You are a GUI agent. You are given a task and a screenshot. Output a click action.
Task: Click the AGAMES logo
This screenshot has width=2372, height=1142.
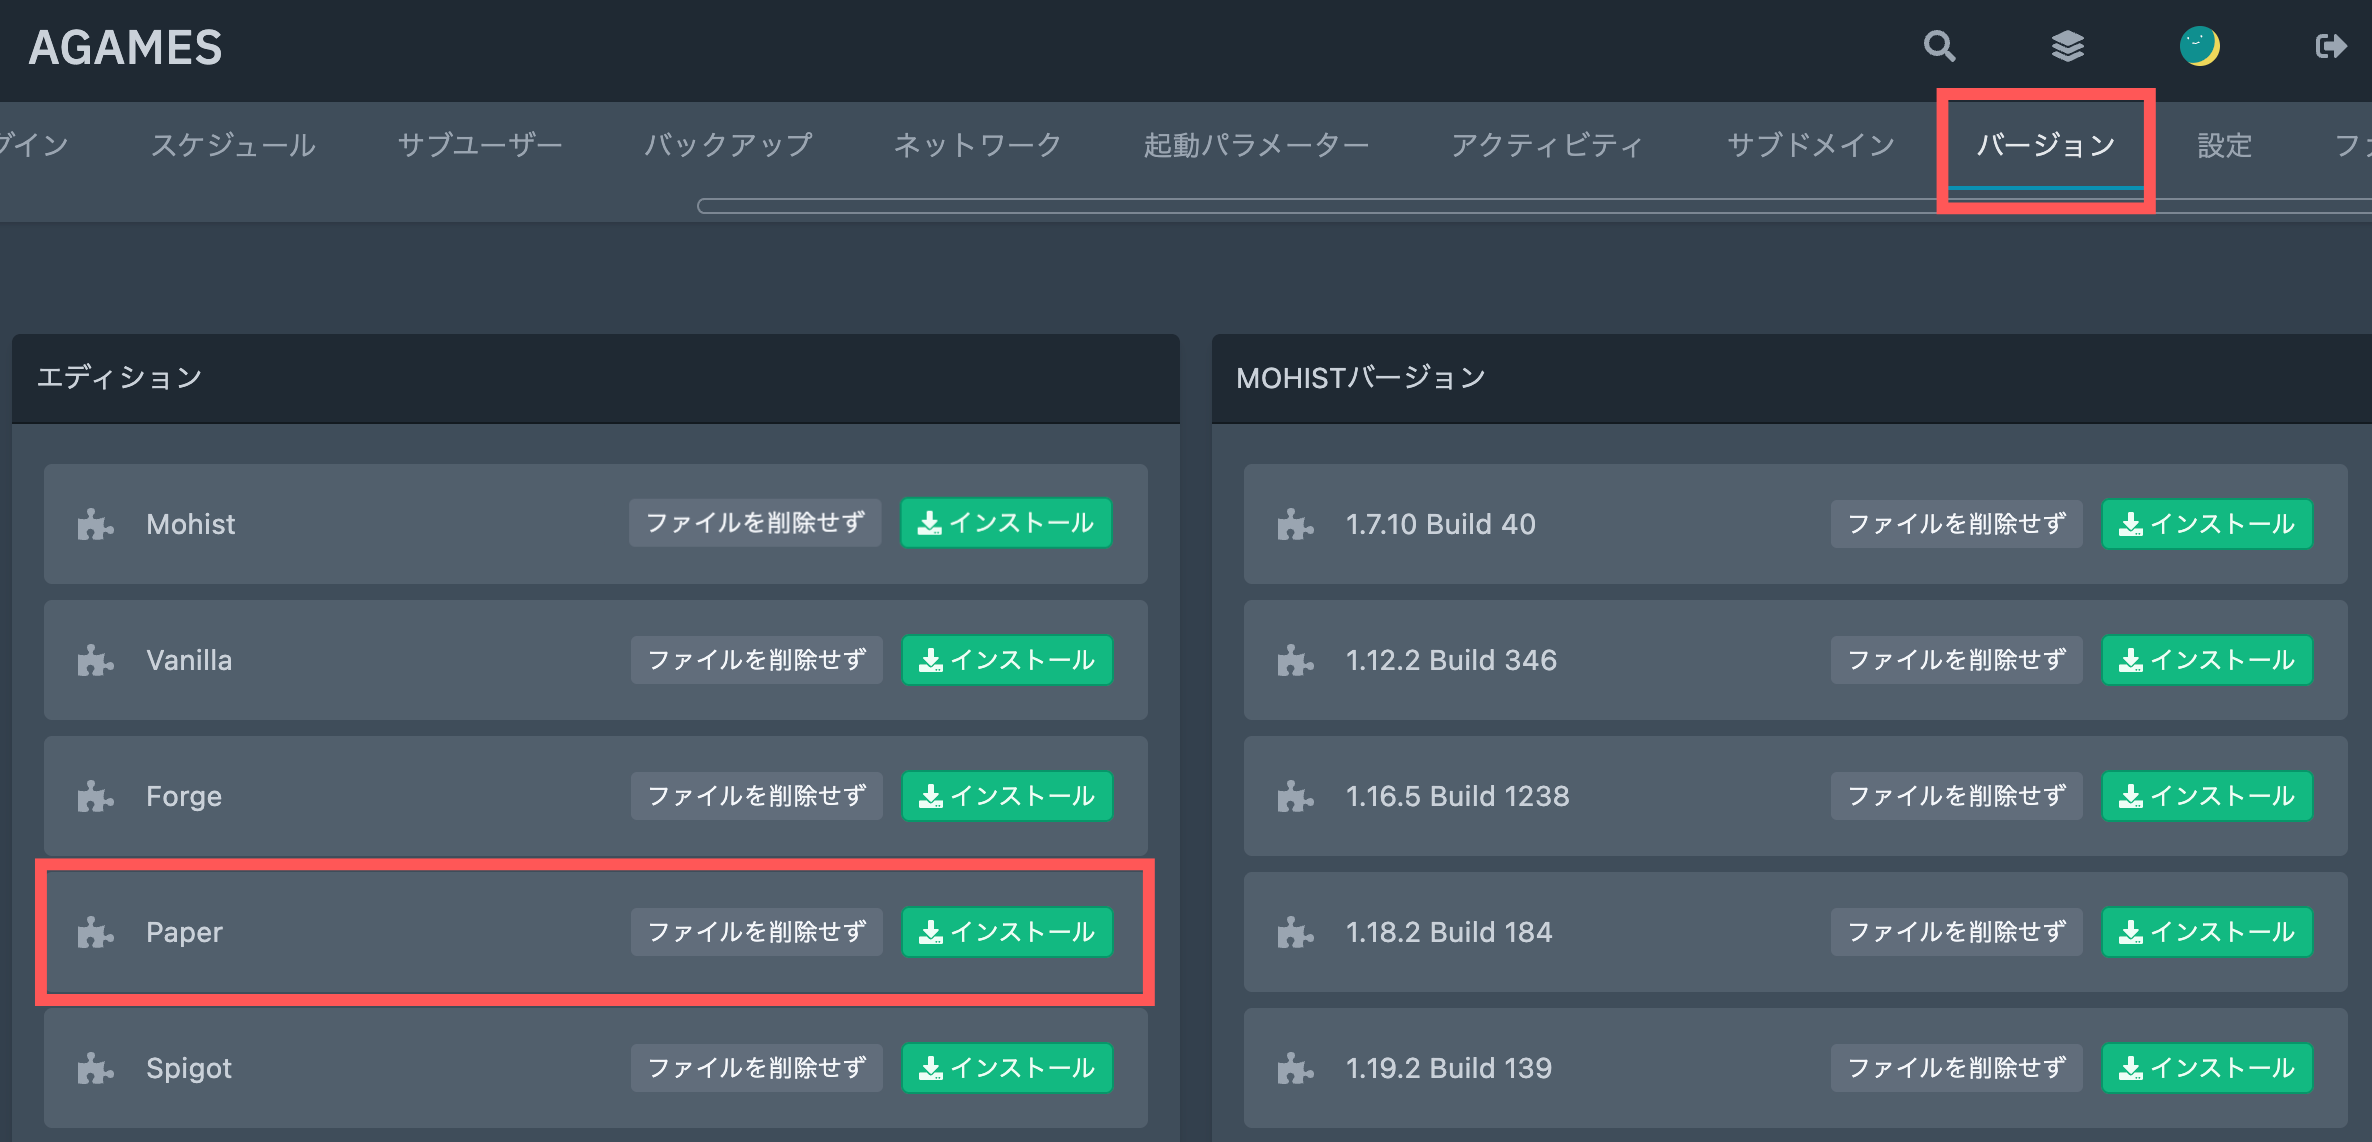(x=126, y=47)
